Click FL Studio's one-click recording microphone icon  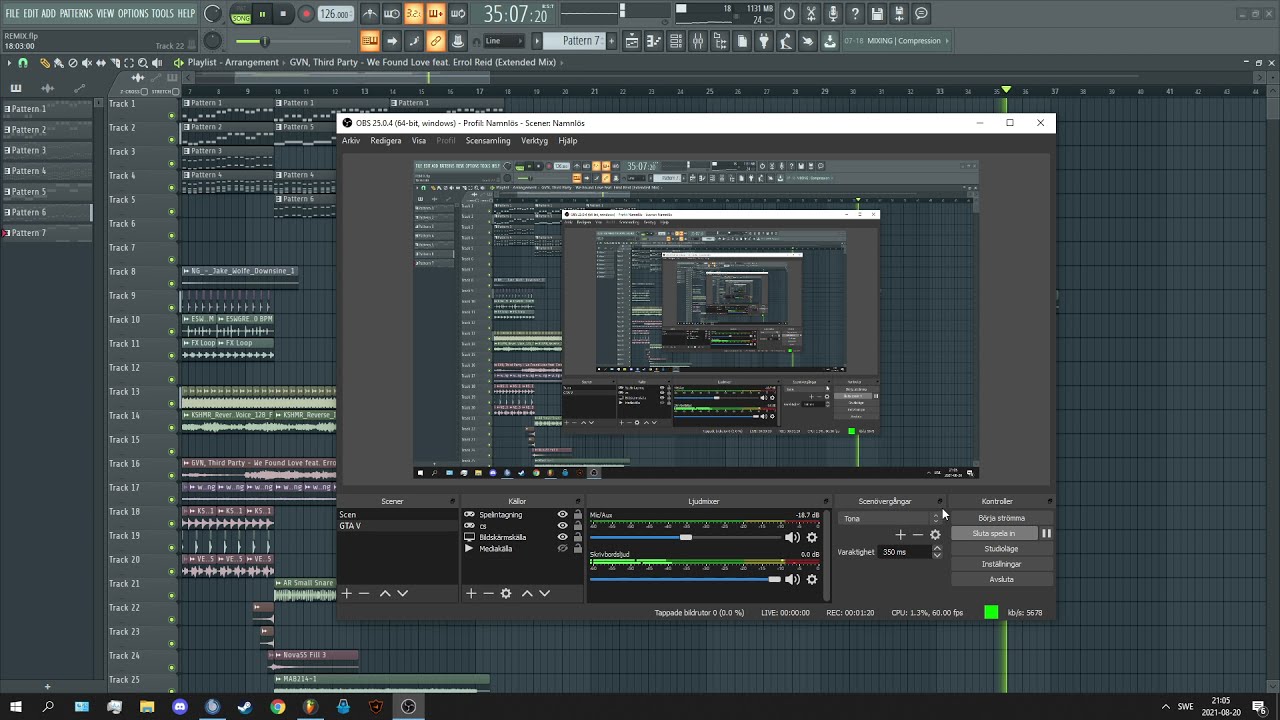(x=833, y=14)
